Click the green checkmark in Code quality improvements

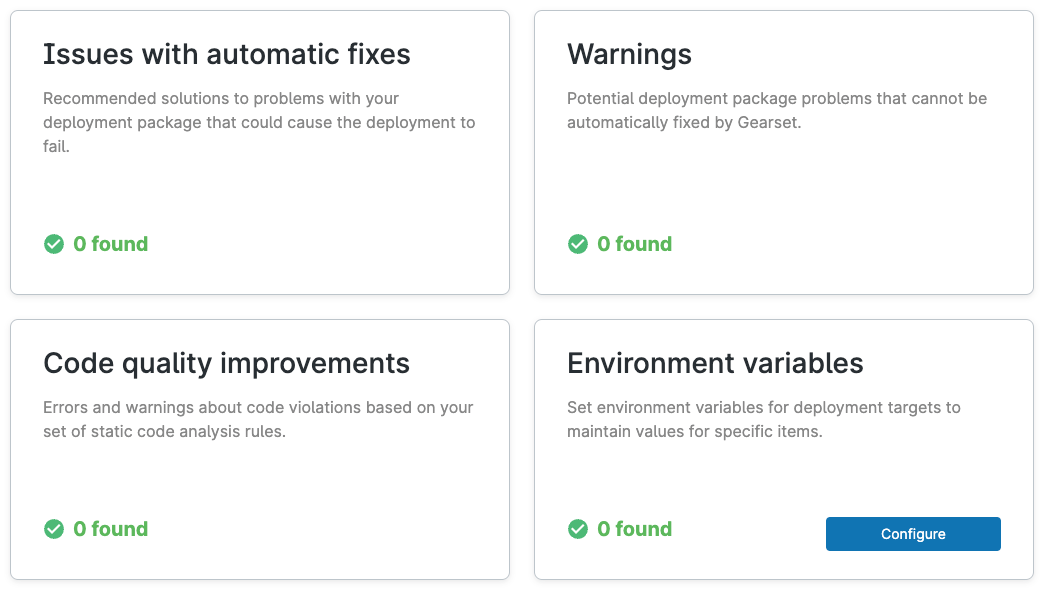click(54, 529)
